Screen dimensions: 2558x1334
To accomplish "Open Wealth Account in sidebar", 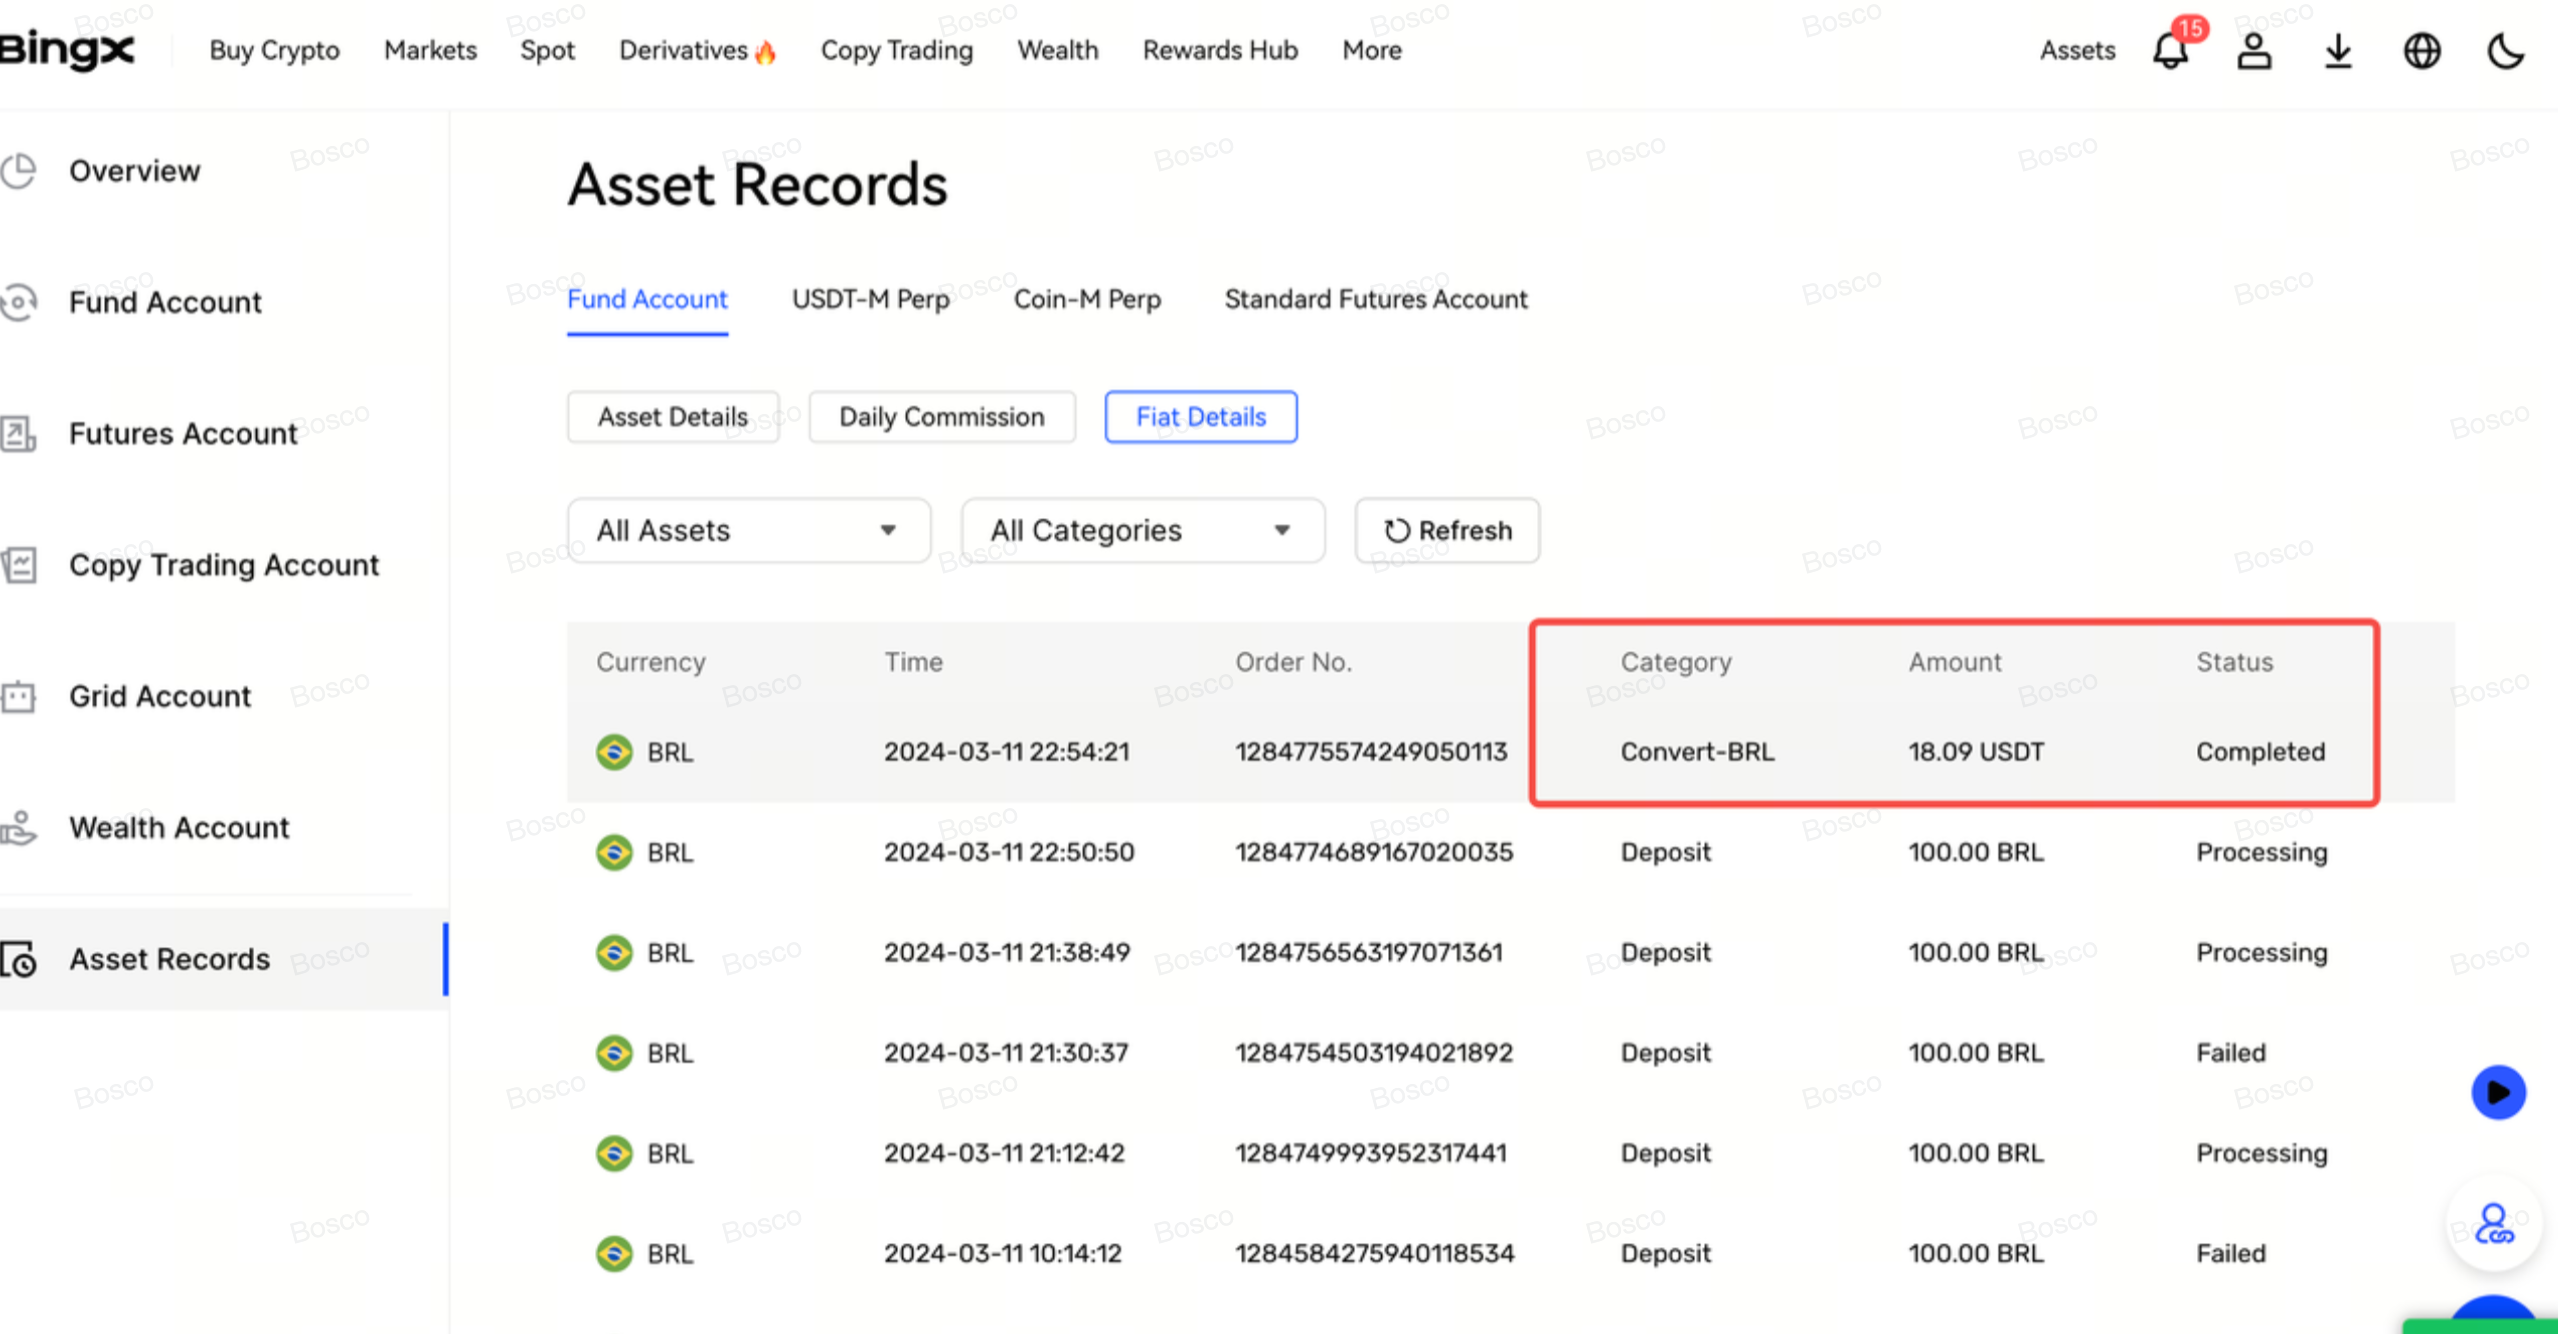I will tap(178, 827).
